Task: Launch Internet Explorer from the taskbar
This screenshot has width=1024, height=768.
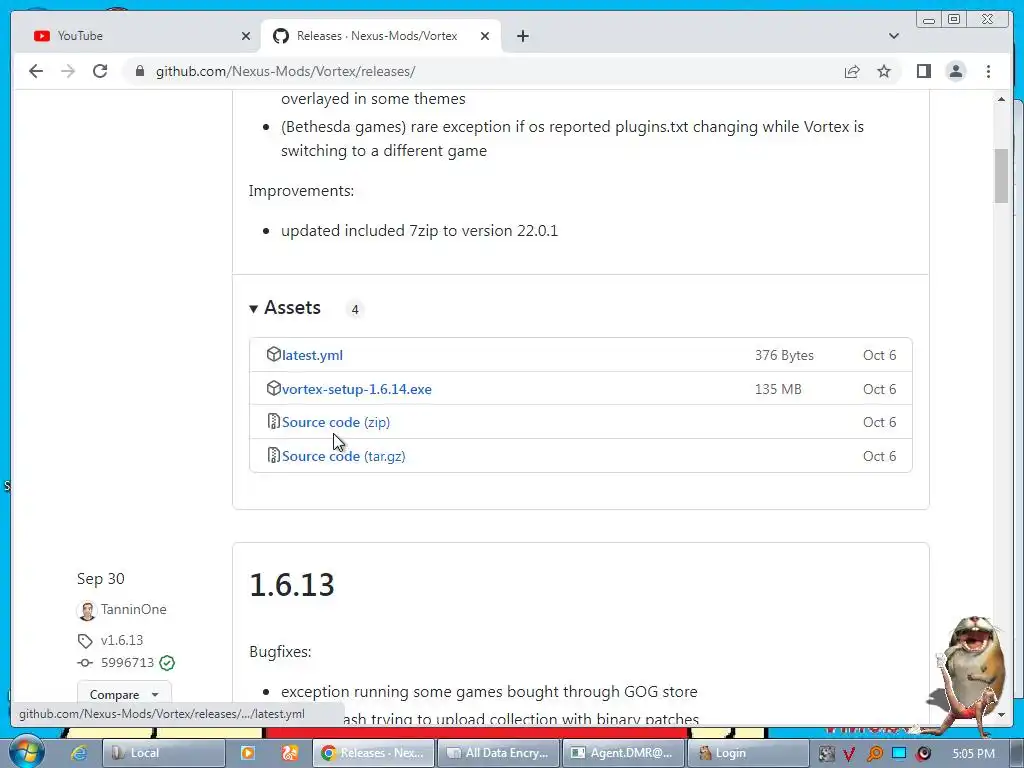Action: 78,753
